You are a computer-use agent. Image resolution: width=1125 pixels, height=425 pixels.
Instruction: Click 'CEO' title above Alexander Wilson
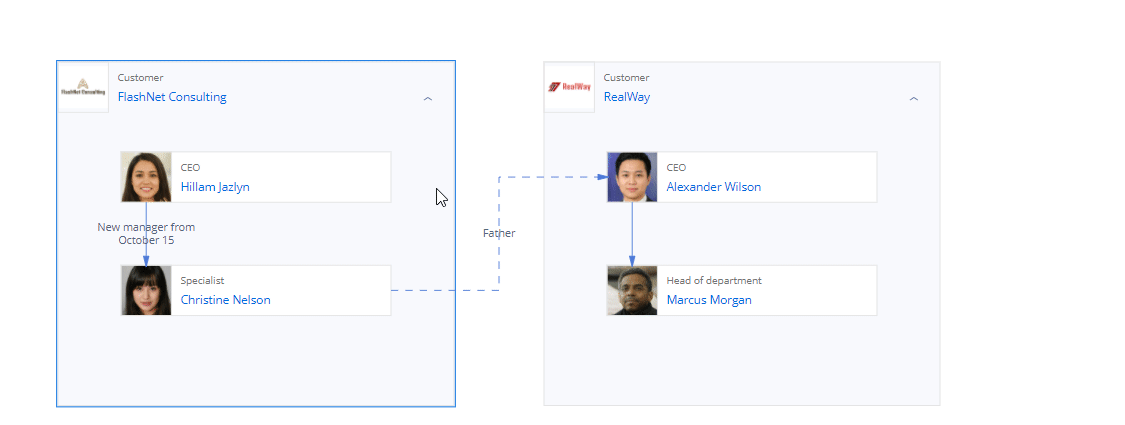click(676, 167)
